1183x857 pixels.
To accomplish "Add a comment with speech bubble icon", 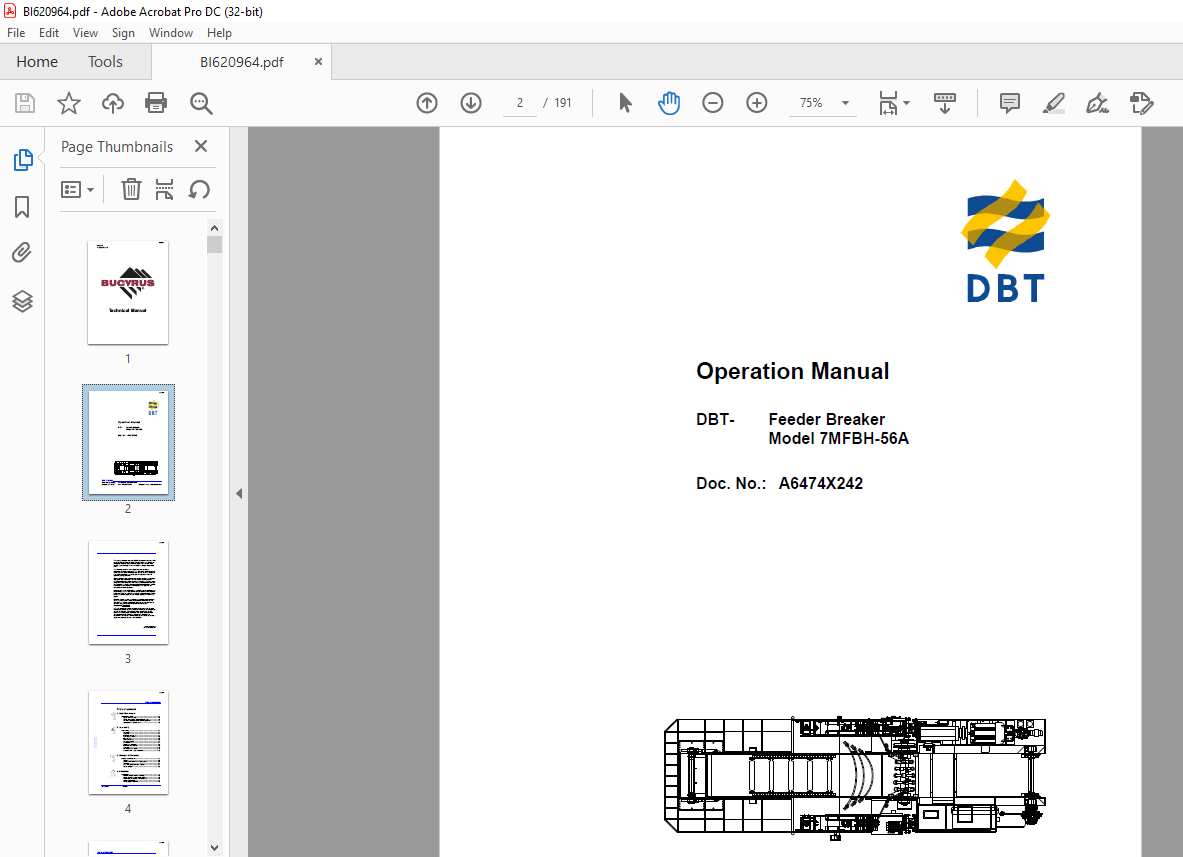I will (1009, 103).
